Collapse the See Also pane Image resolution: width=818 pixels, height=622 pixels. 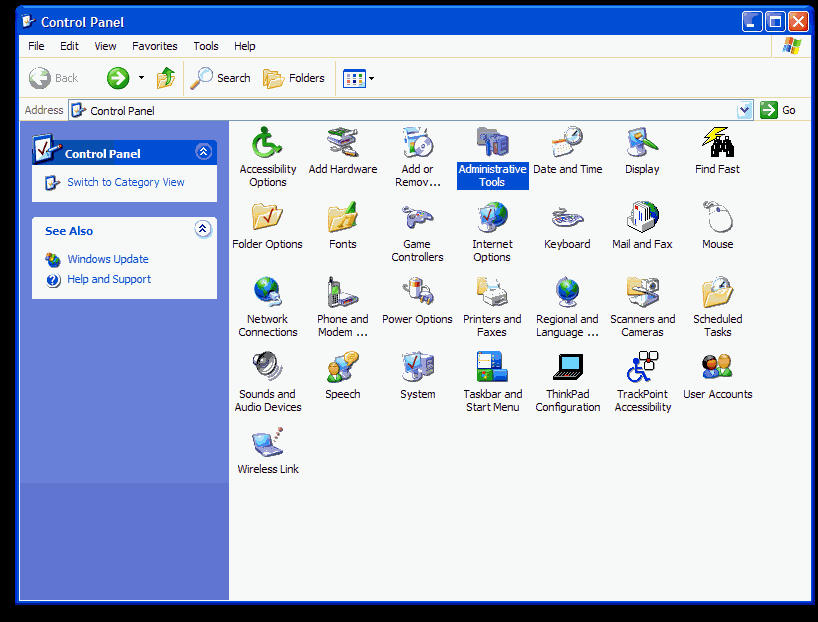click(202, 229)
